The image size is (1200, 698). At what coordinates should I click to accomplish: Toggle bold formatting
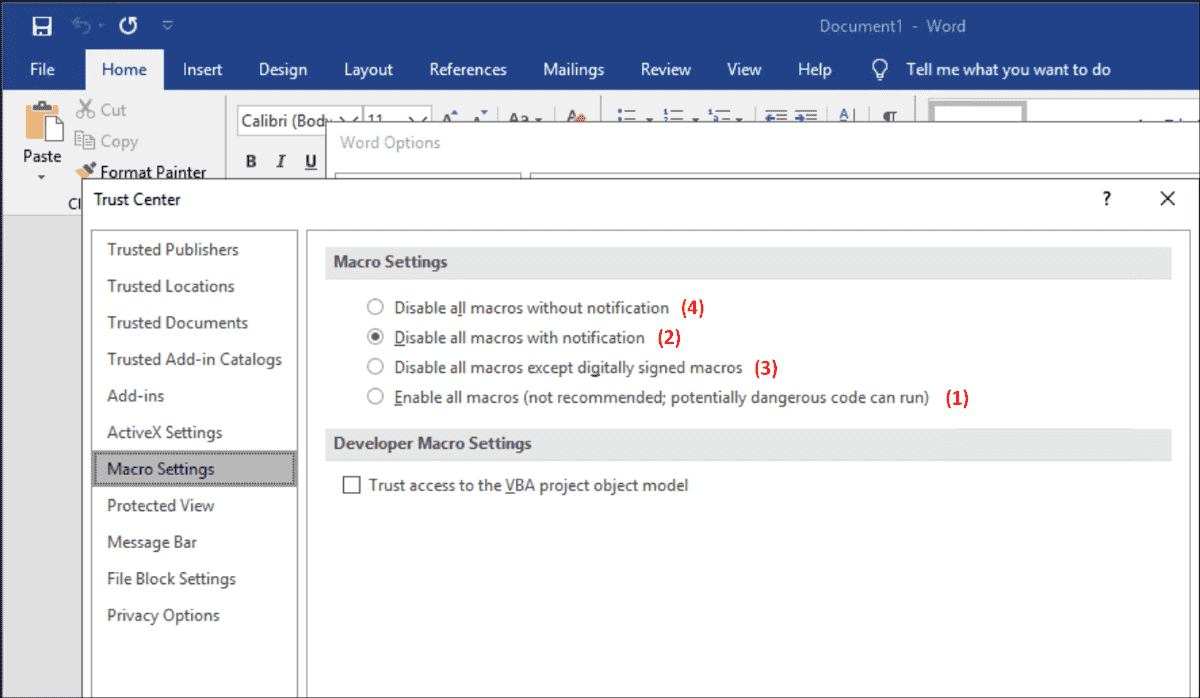250,160
